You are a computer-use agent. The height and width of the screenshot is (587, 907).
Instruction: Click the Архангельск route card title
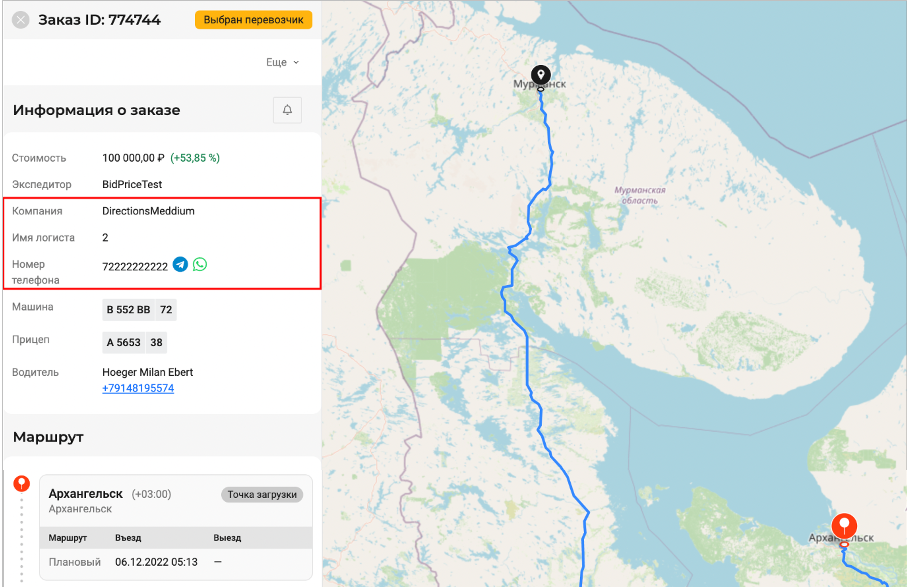pos(85,494)
